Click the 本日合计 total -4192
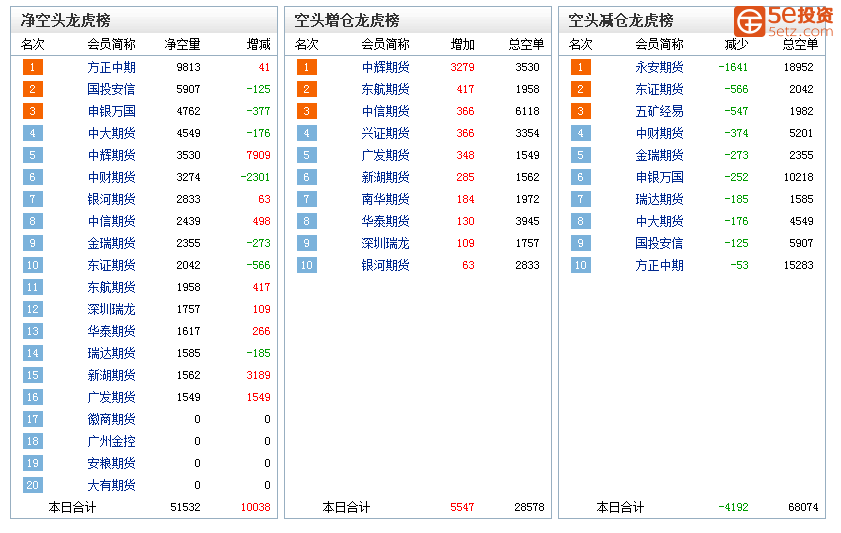841x533 pixels. click(733, 507)
